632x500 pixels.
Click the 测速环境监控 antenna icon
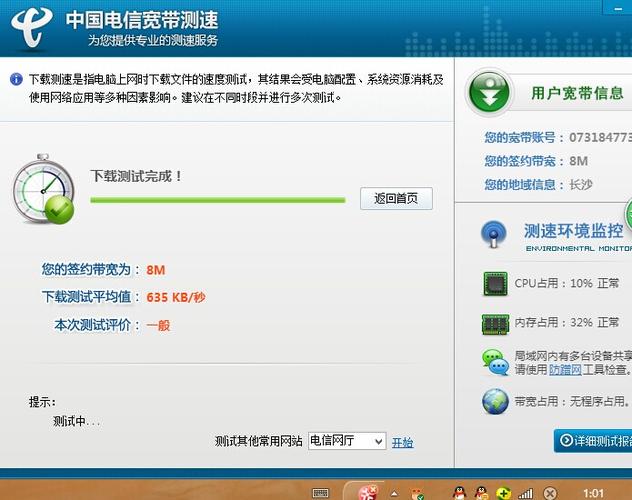(493, 234)
